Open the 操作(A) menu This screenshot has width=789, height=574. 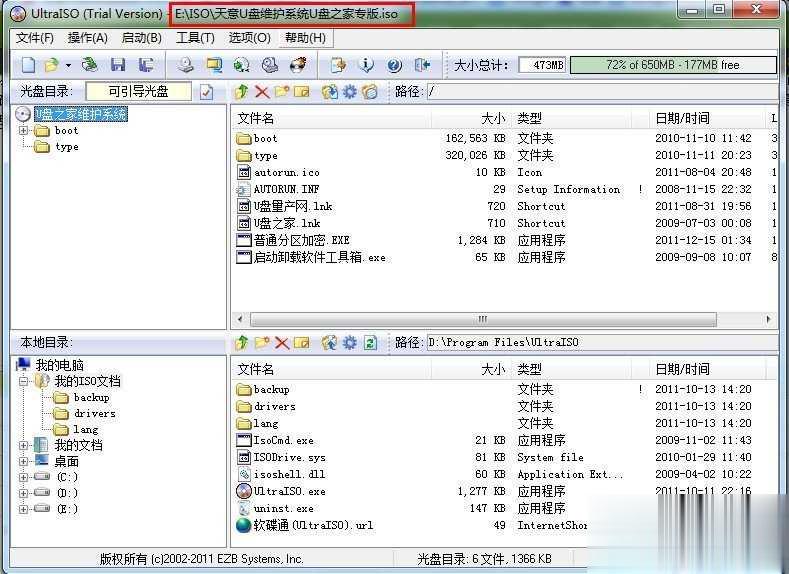(88, 38)
